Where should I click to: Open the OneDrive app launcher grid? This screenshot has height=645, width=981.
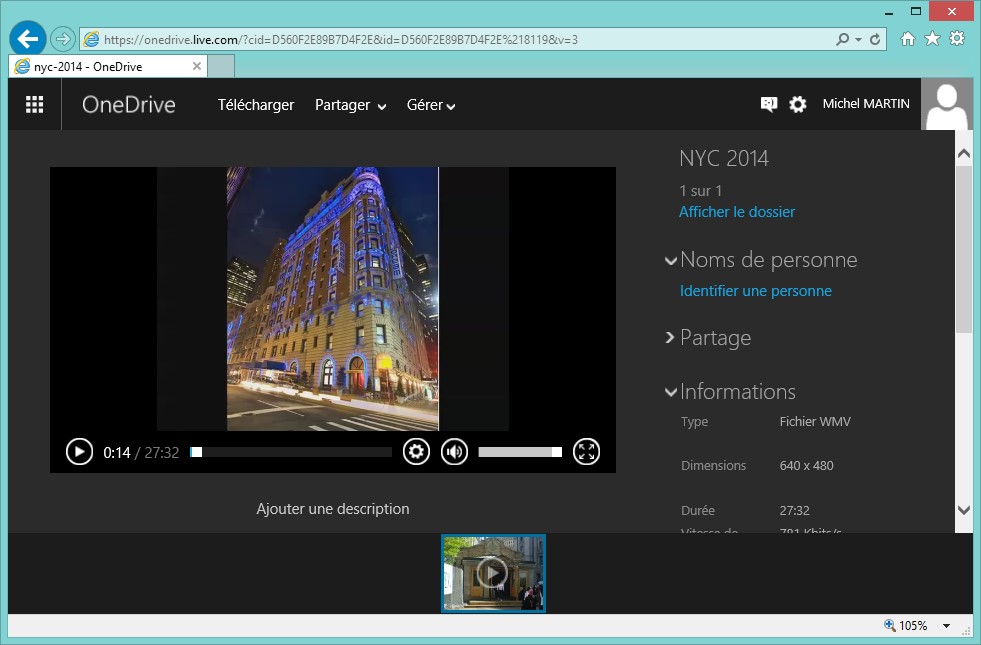point(35,105)
